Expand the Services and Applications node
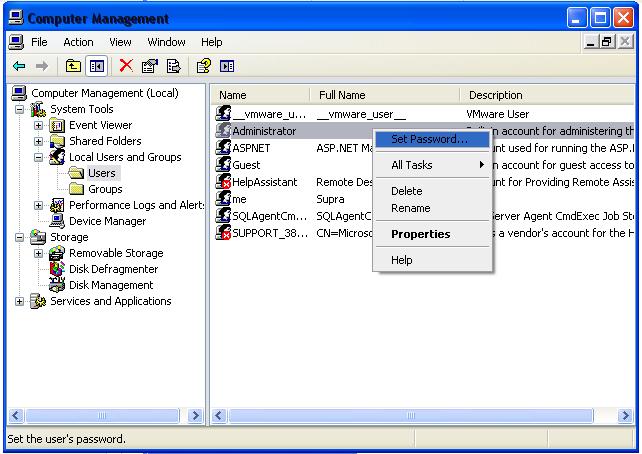This screenshot has height=454, width=642. pos(21,301)
